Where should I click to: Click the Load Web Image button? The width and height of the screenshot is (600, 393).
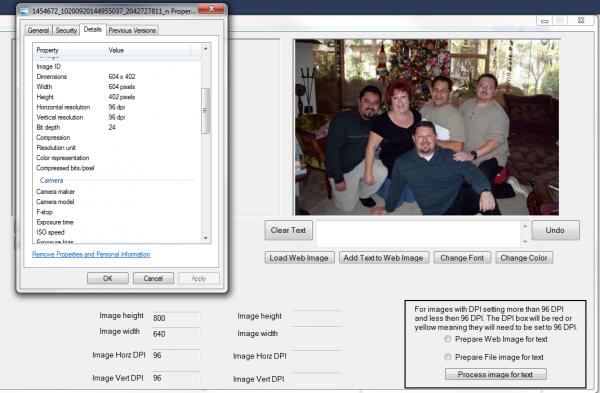(299, 258)
